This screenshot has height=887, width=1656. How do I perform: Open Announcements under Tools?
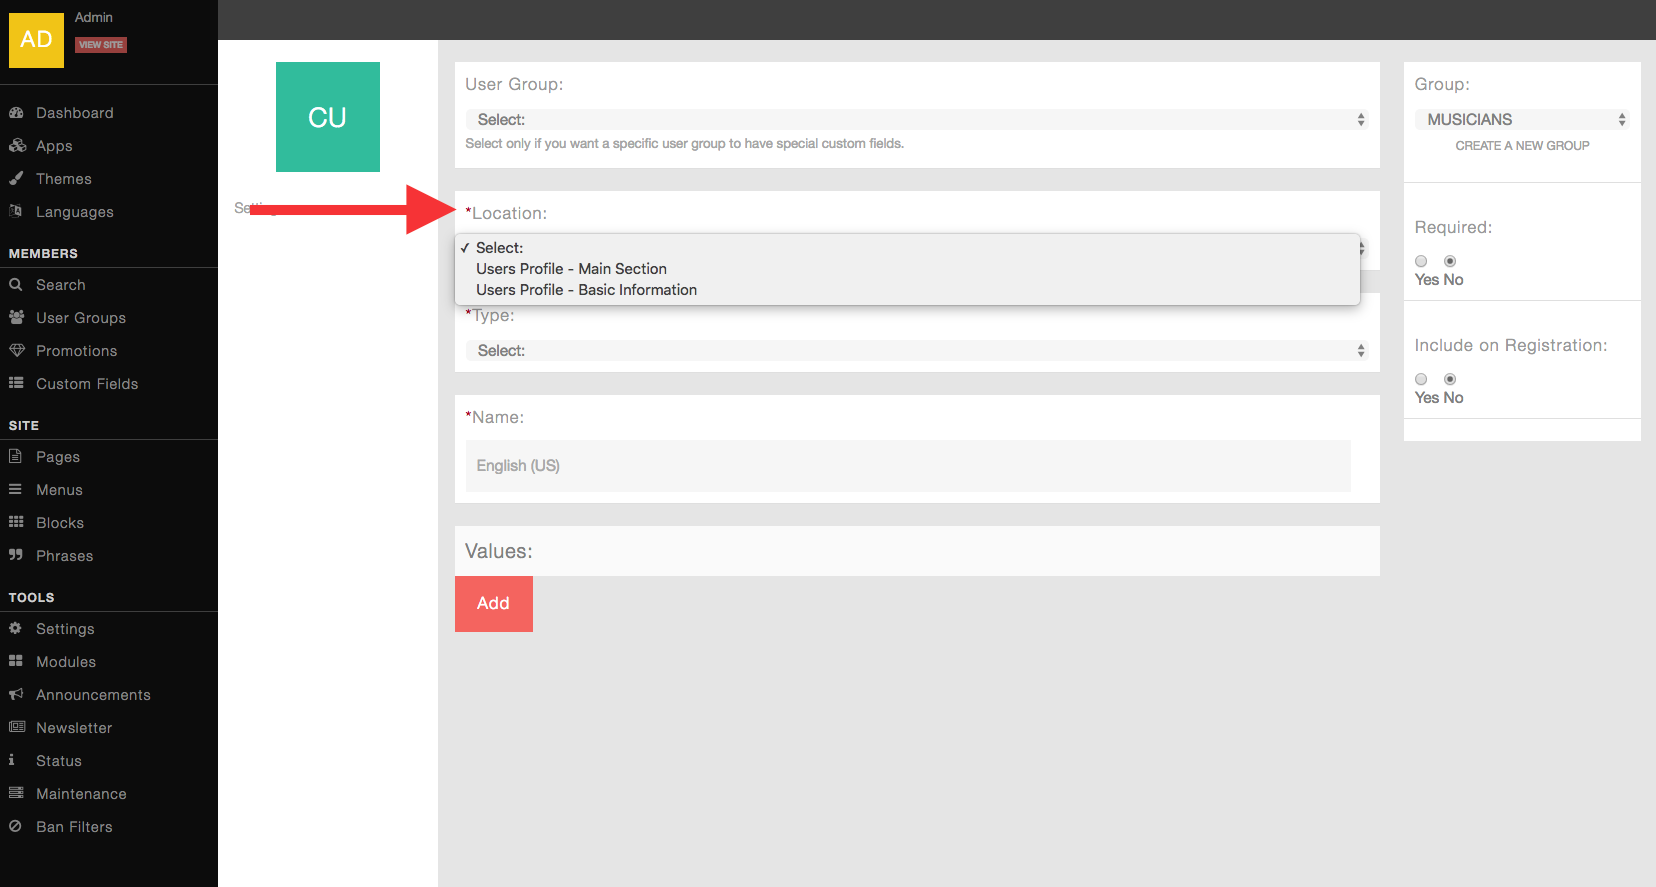93,695
